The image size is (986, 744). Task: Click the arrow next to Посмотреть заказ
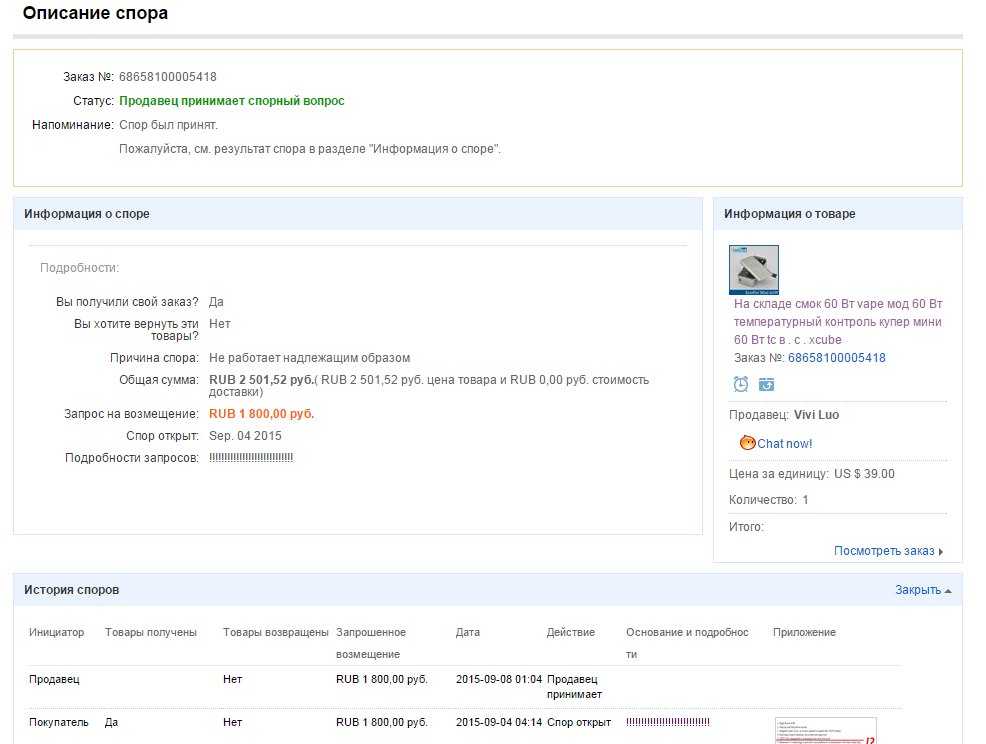[x=941, y=552]
